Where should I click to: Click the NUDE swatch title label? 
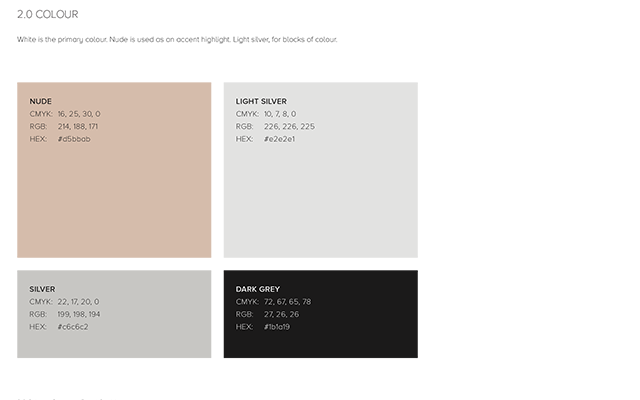click(x=41, y=101)
